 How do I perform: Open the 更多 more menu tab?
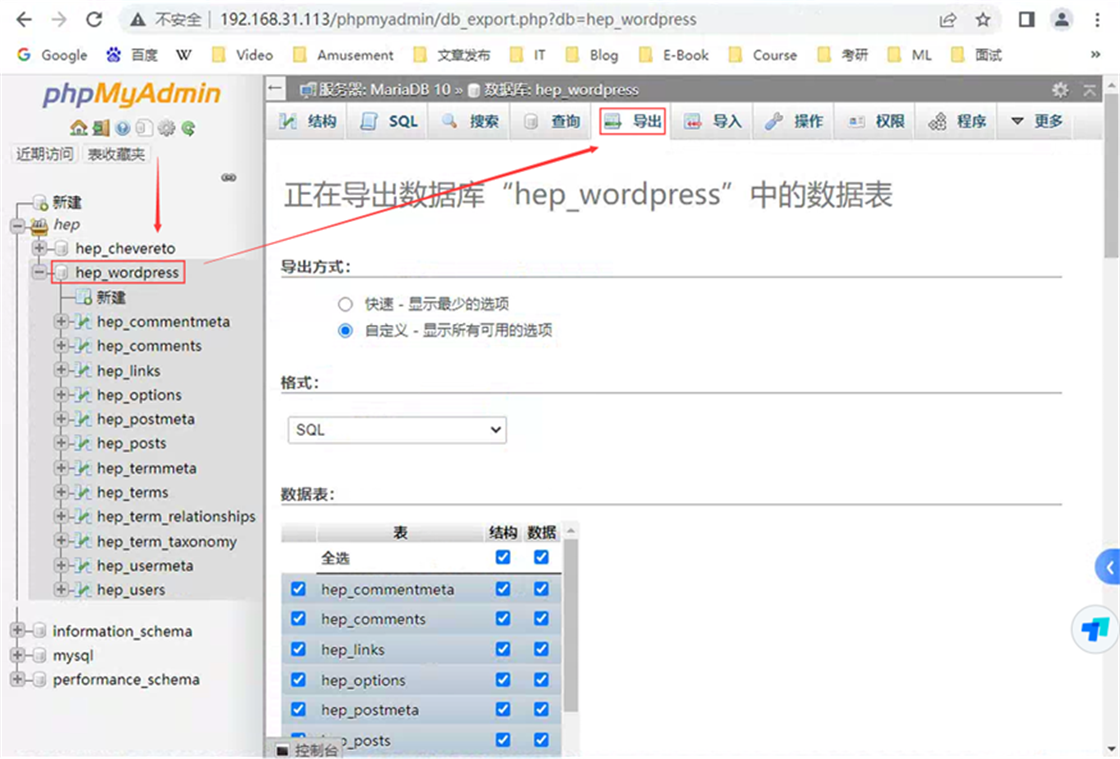pos(1036,121)
